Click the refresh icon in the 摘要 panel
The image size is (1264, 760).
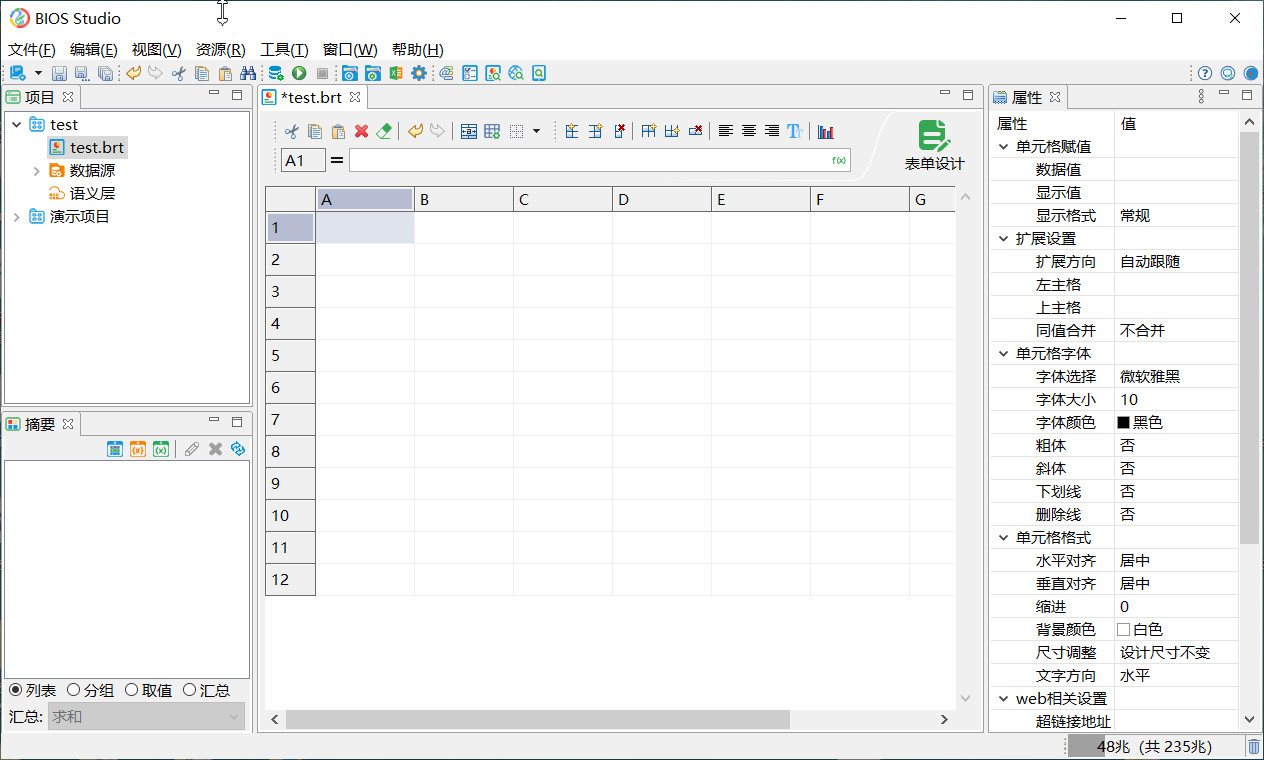pos(238,449)
